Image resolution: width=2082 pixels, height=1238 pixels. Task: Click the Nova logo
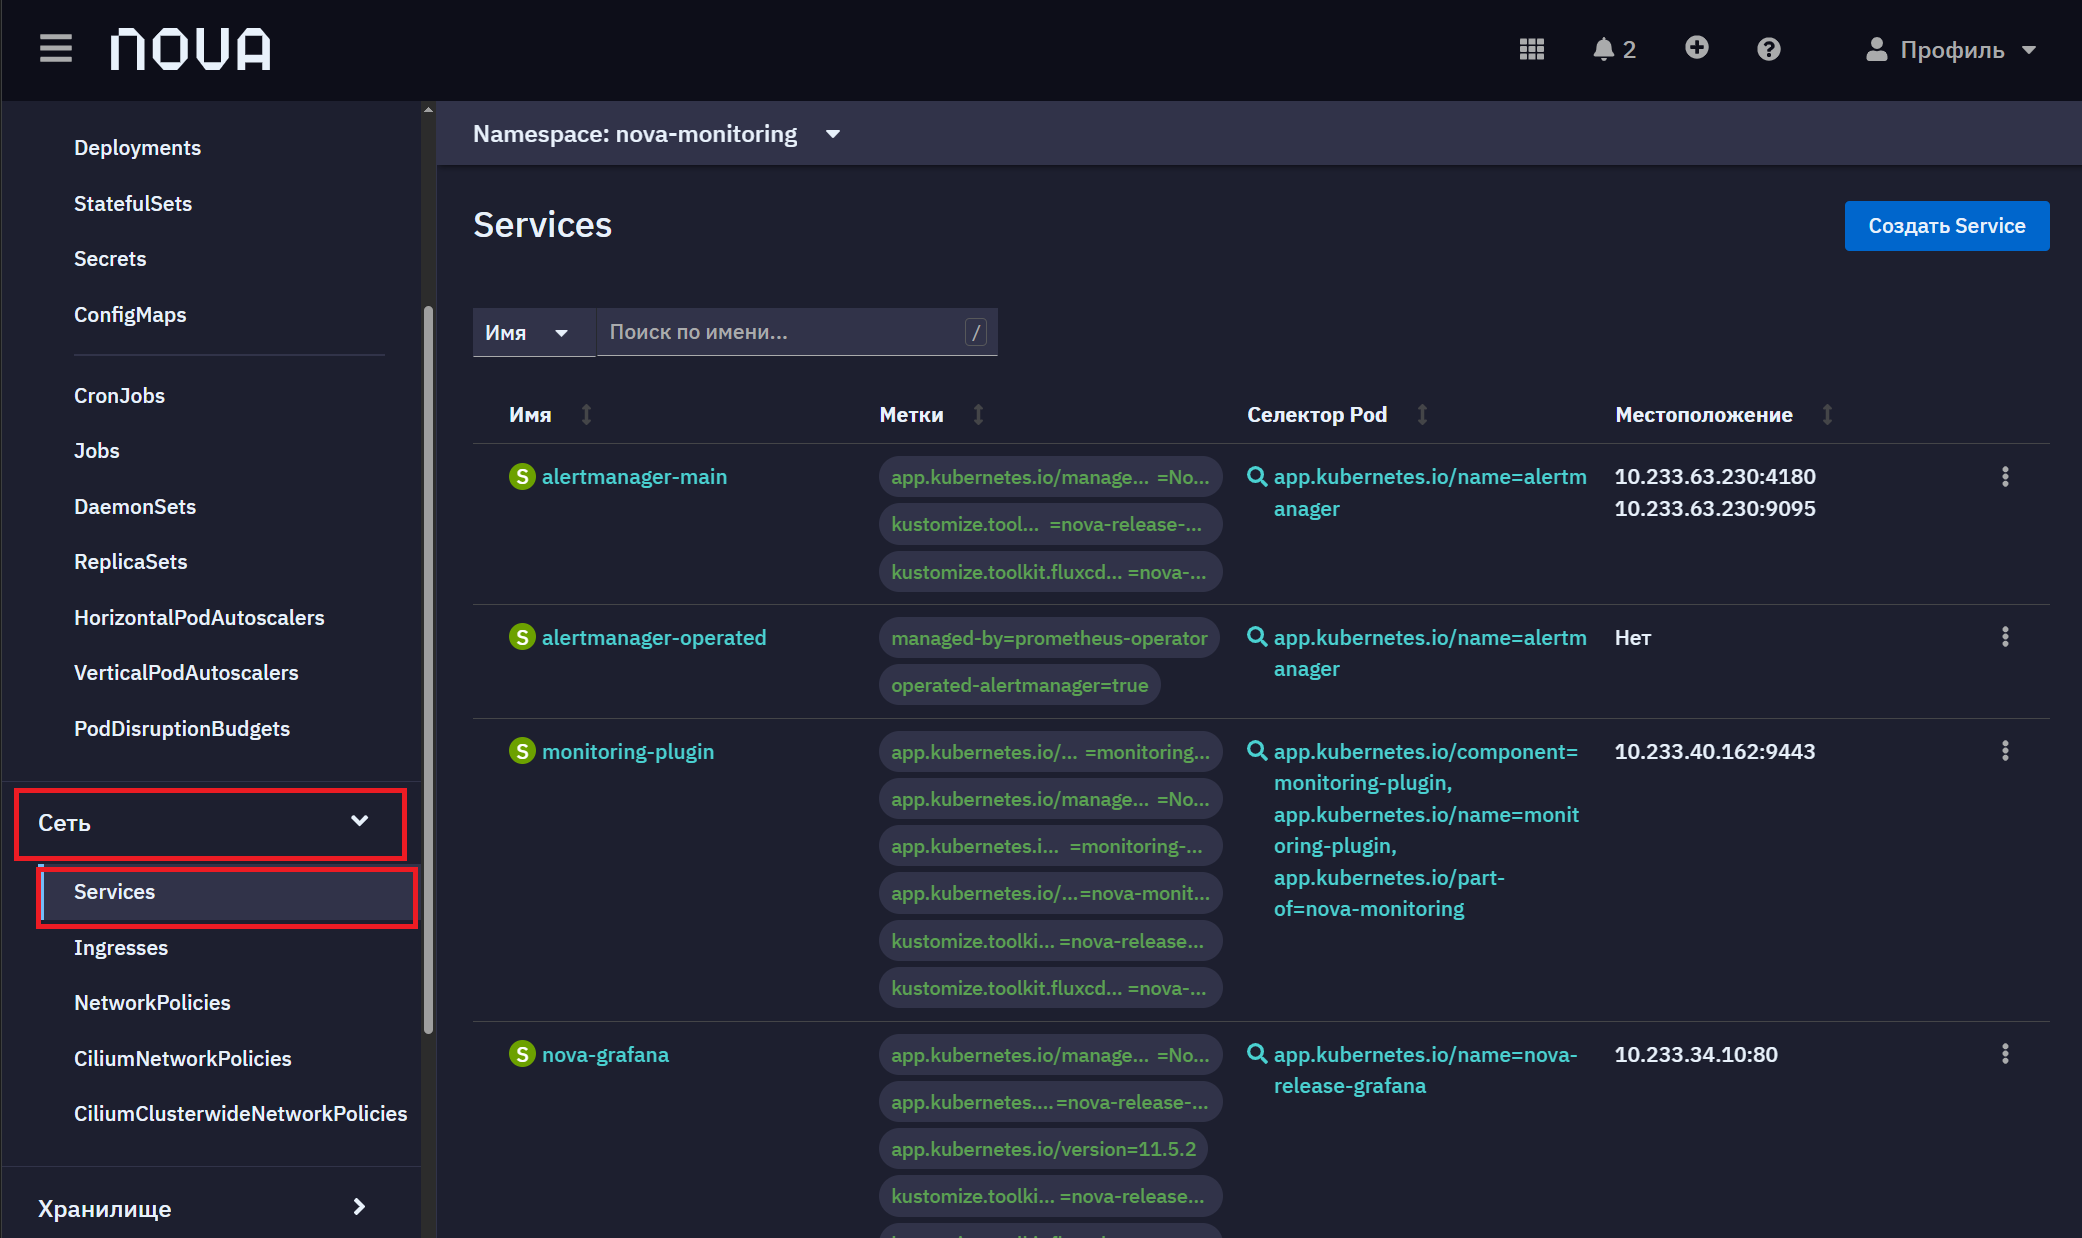click(x=190, y=49)
